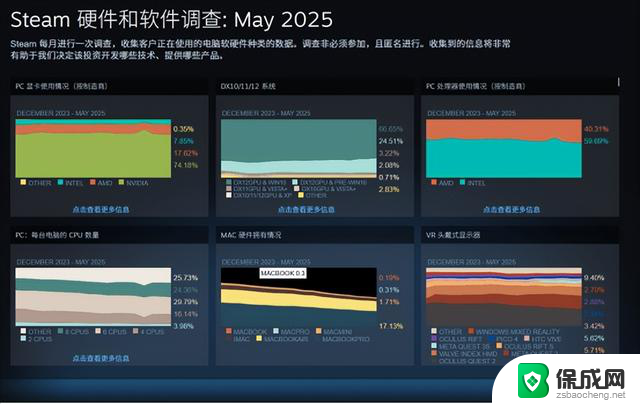The image size is (640, 404).
Task: Click the MACPRO legend swatch
Action: coord(276,331)
